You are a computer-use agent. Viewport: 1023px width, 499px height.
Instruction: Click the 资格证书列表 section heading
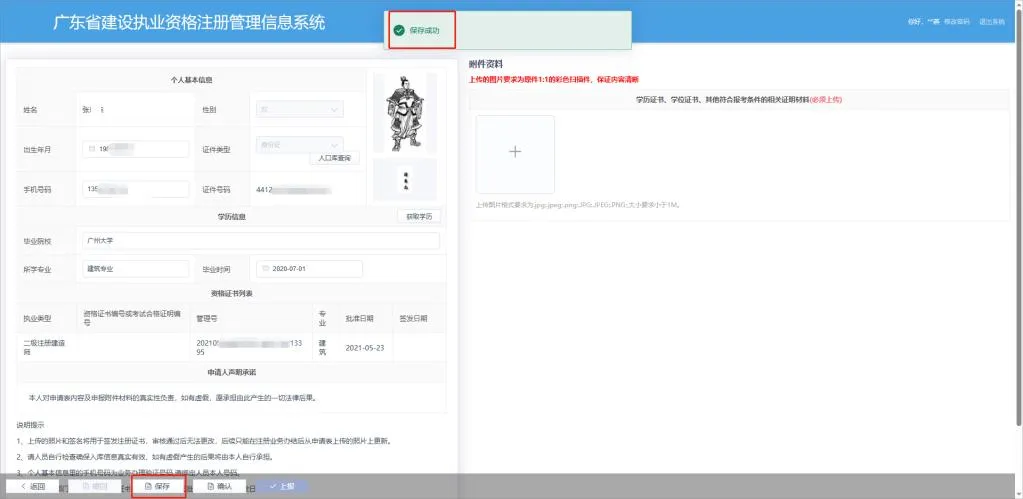[232, 294]
